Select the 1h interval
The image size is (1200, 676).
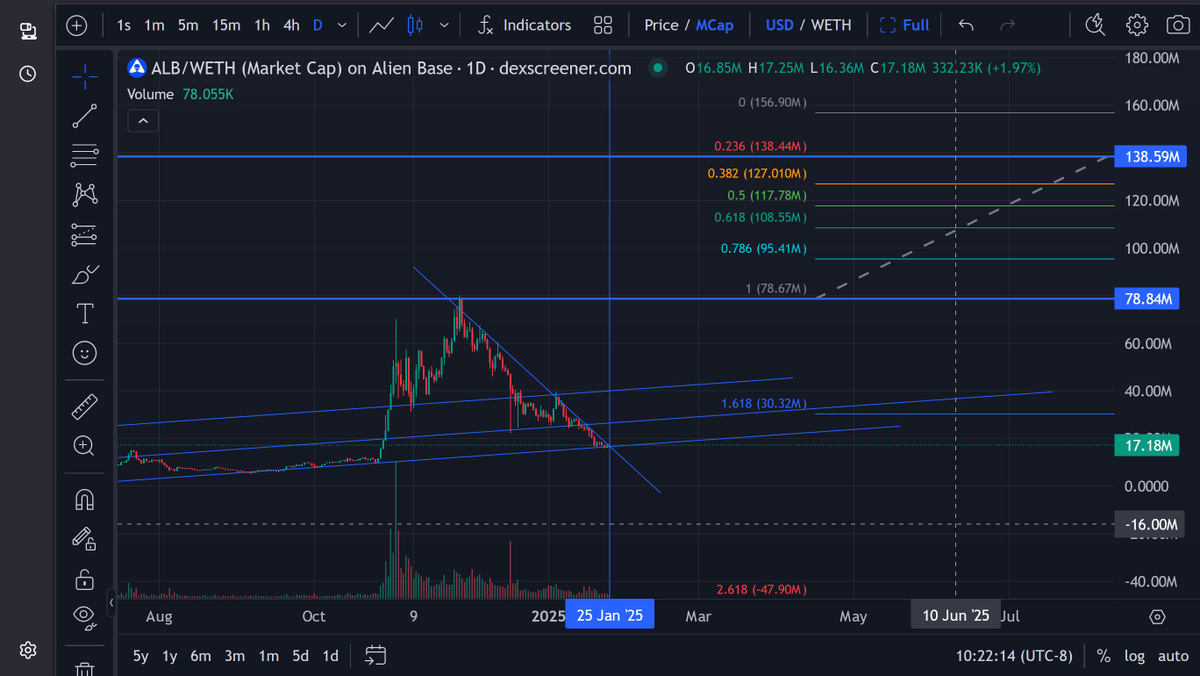click(x=261, y=25)
